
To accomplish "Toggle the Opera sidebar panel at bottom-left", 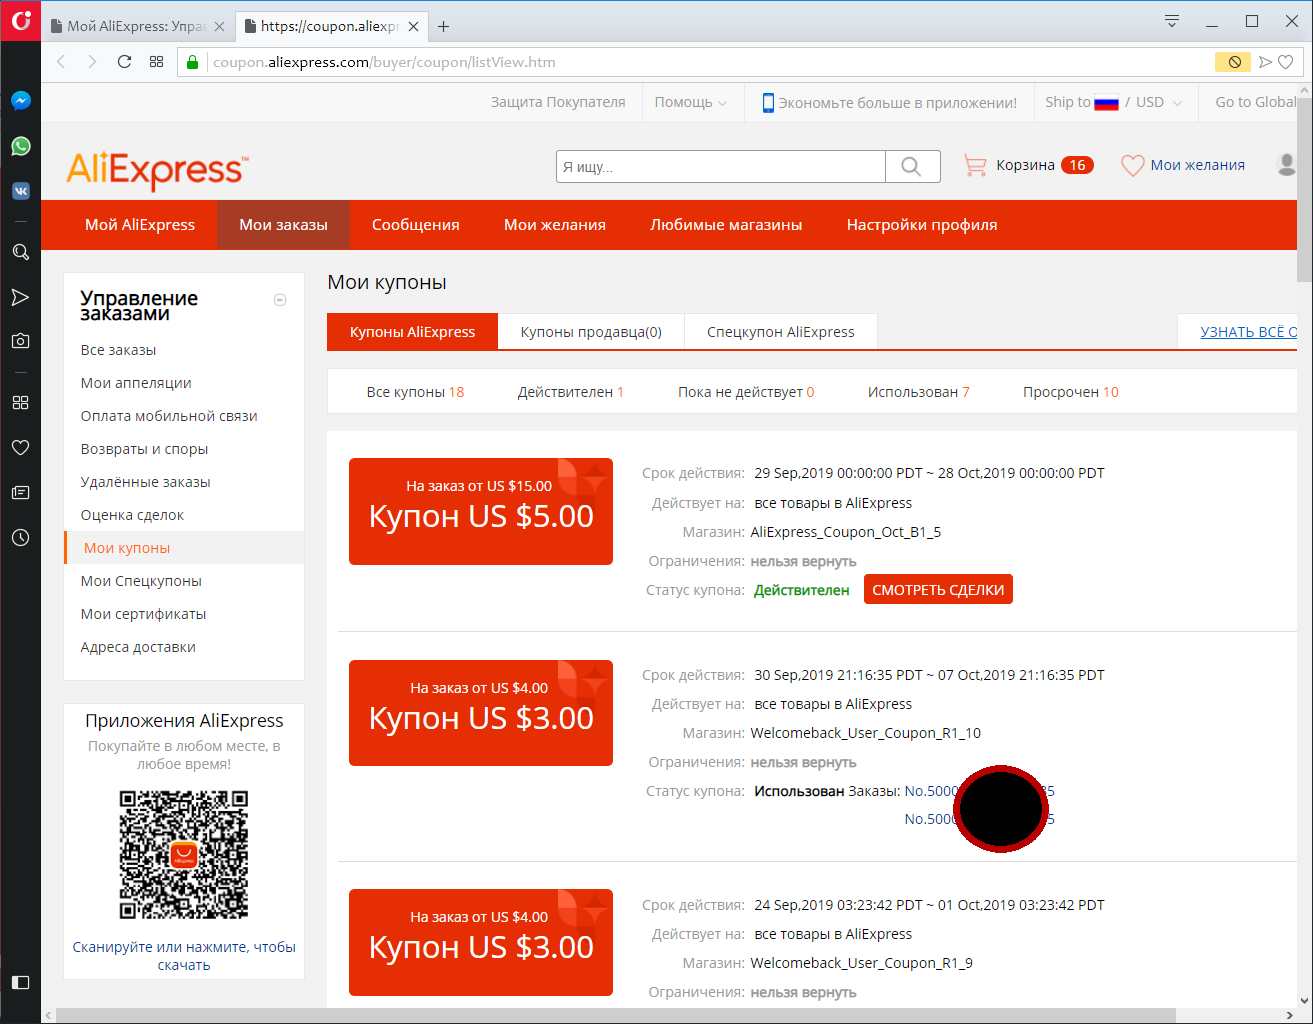I will click(20, 982).
